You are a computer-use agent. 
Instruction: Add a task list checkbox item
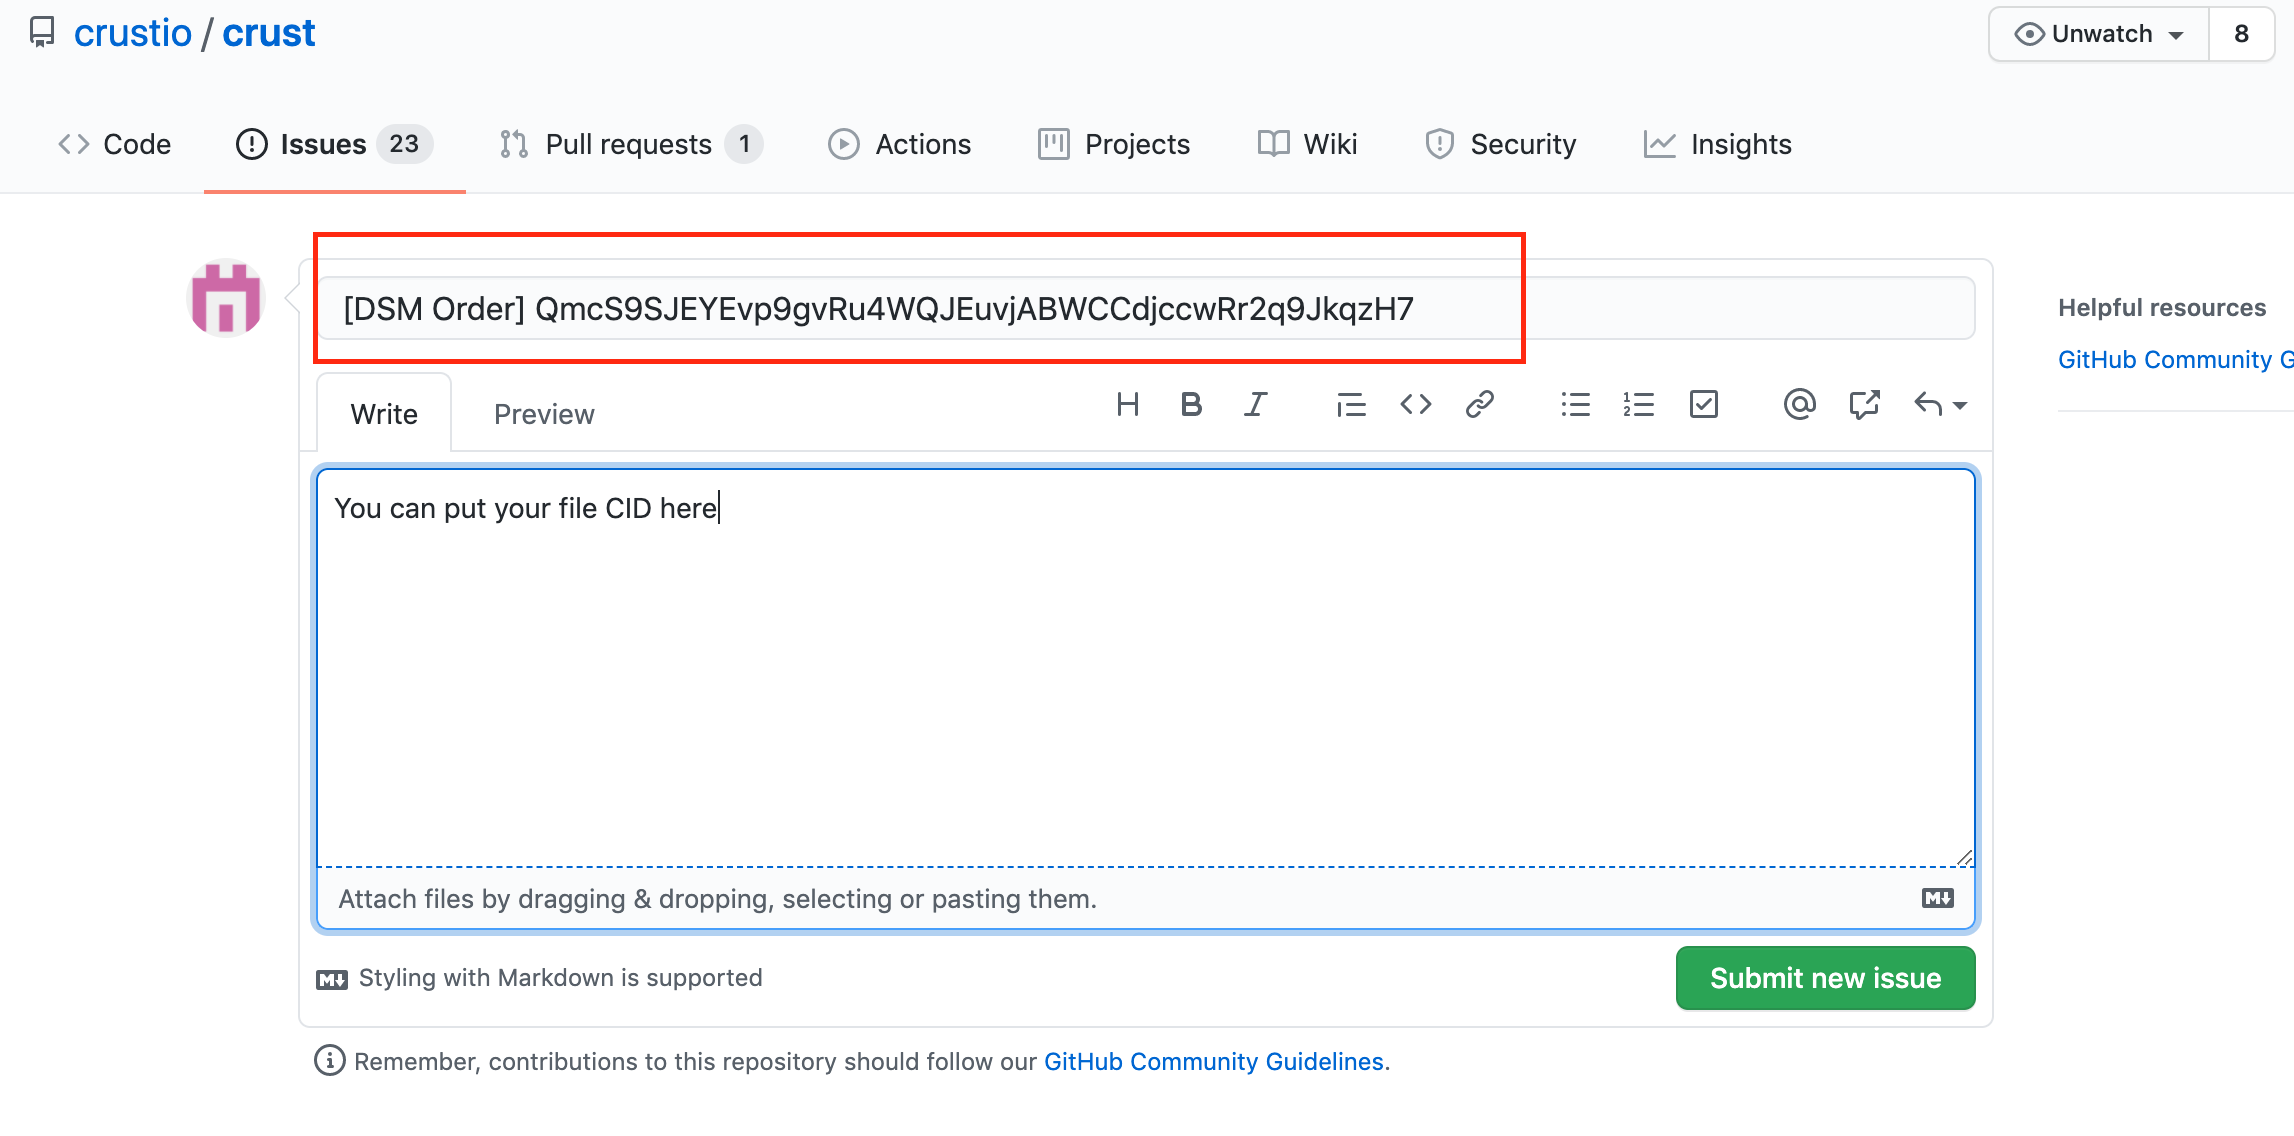pos(1703,405)
